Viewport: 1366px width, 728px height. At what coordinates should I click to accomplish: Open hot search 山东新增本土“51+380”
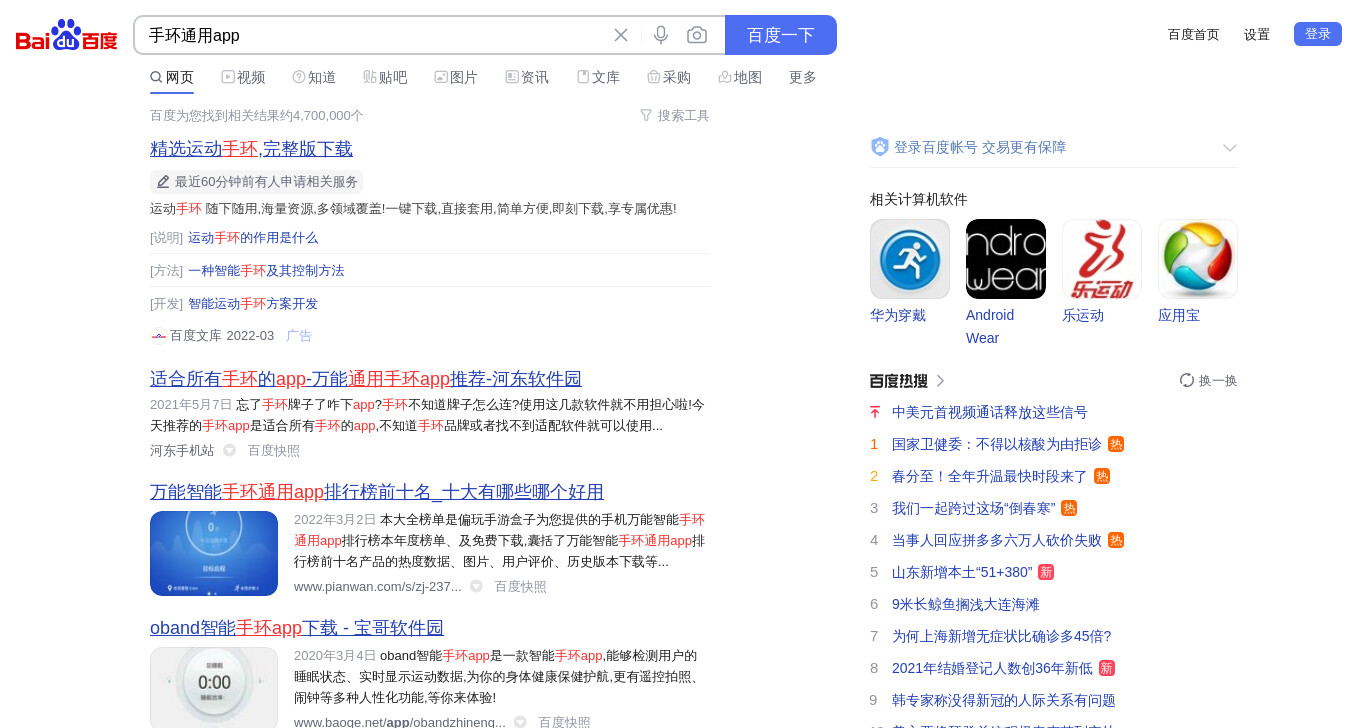coord(962,572)
